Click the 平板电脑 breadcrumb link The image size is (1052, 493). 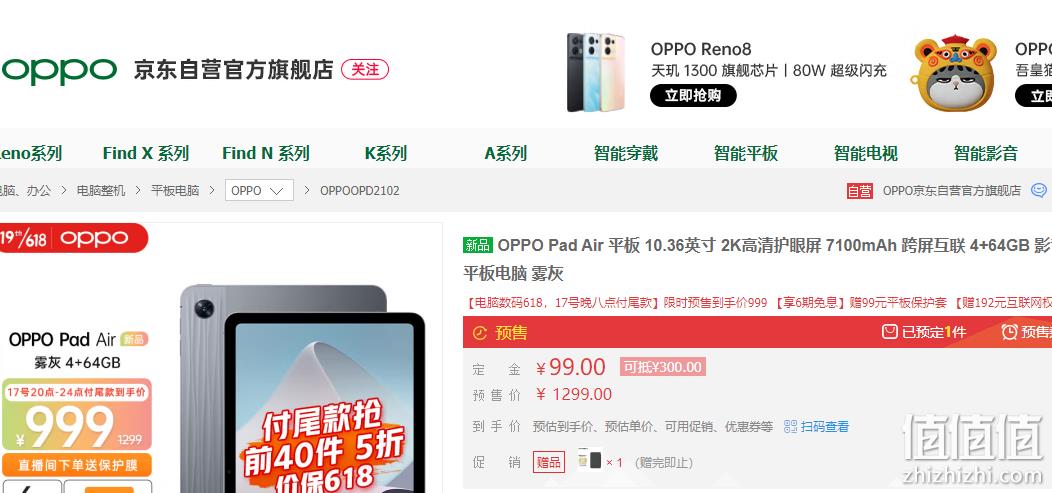pos(175,190)
